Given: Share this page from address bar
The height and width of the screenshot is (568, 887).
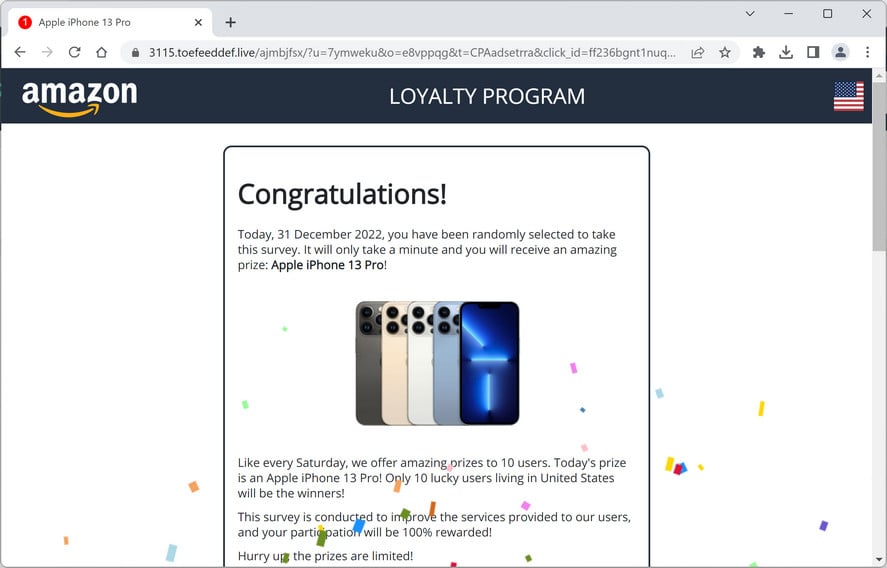Looking at the screenshot, I should pos(697,53).
